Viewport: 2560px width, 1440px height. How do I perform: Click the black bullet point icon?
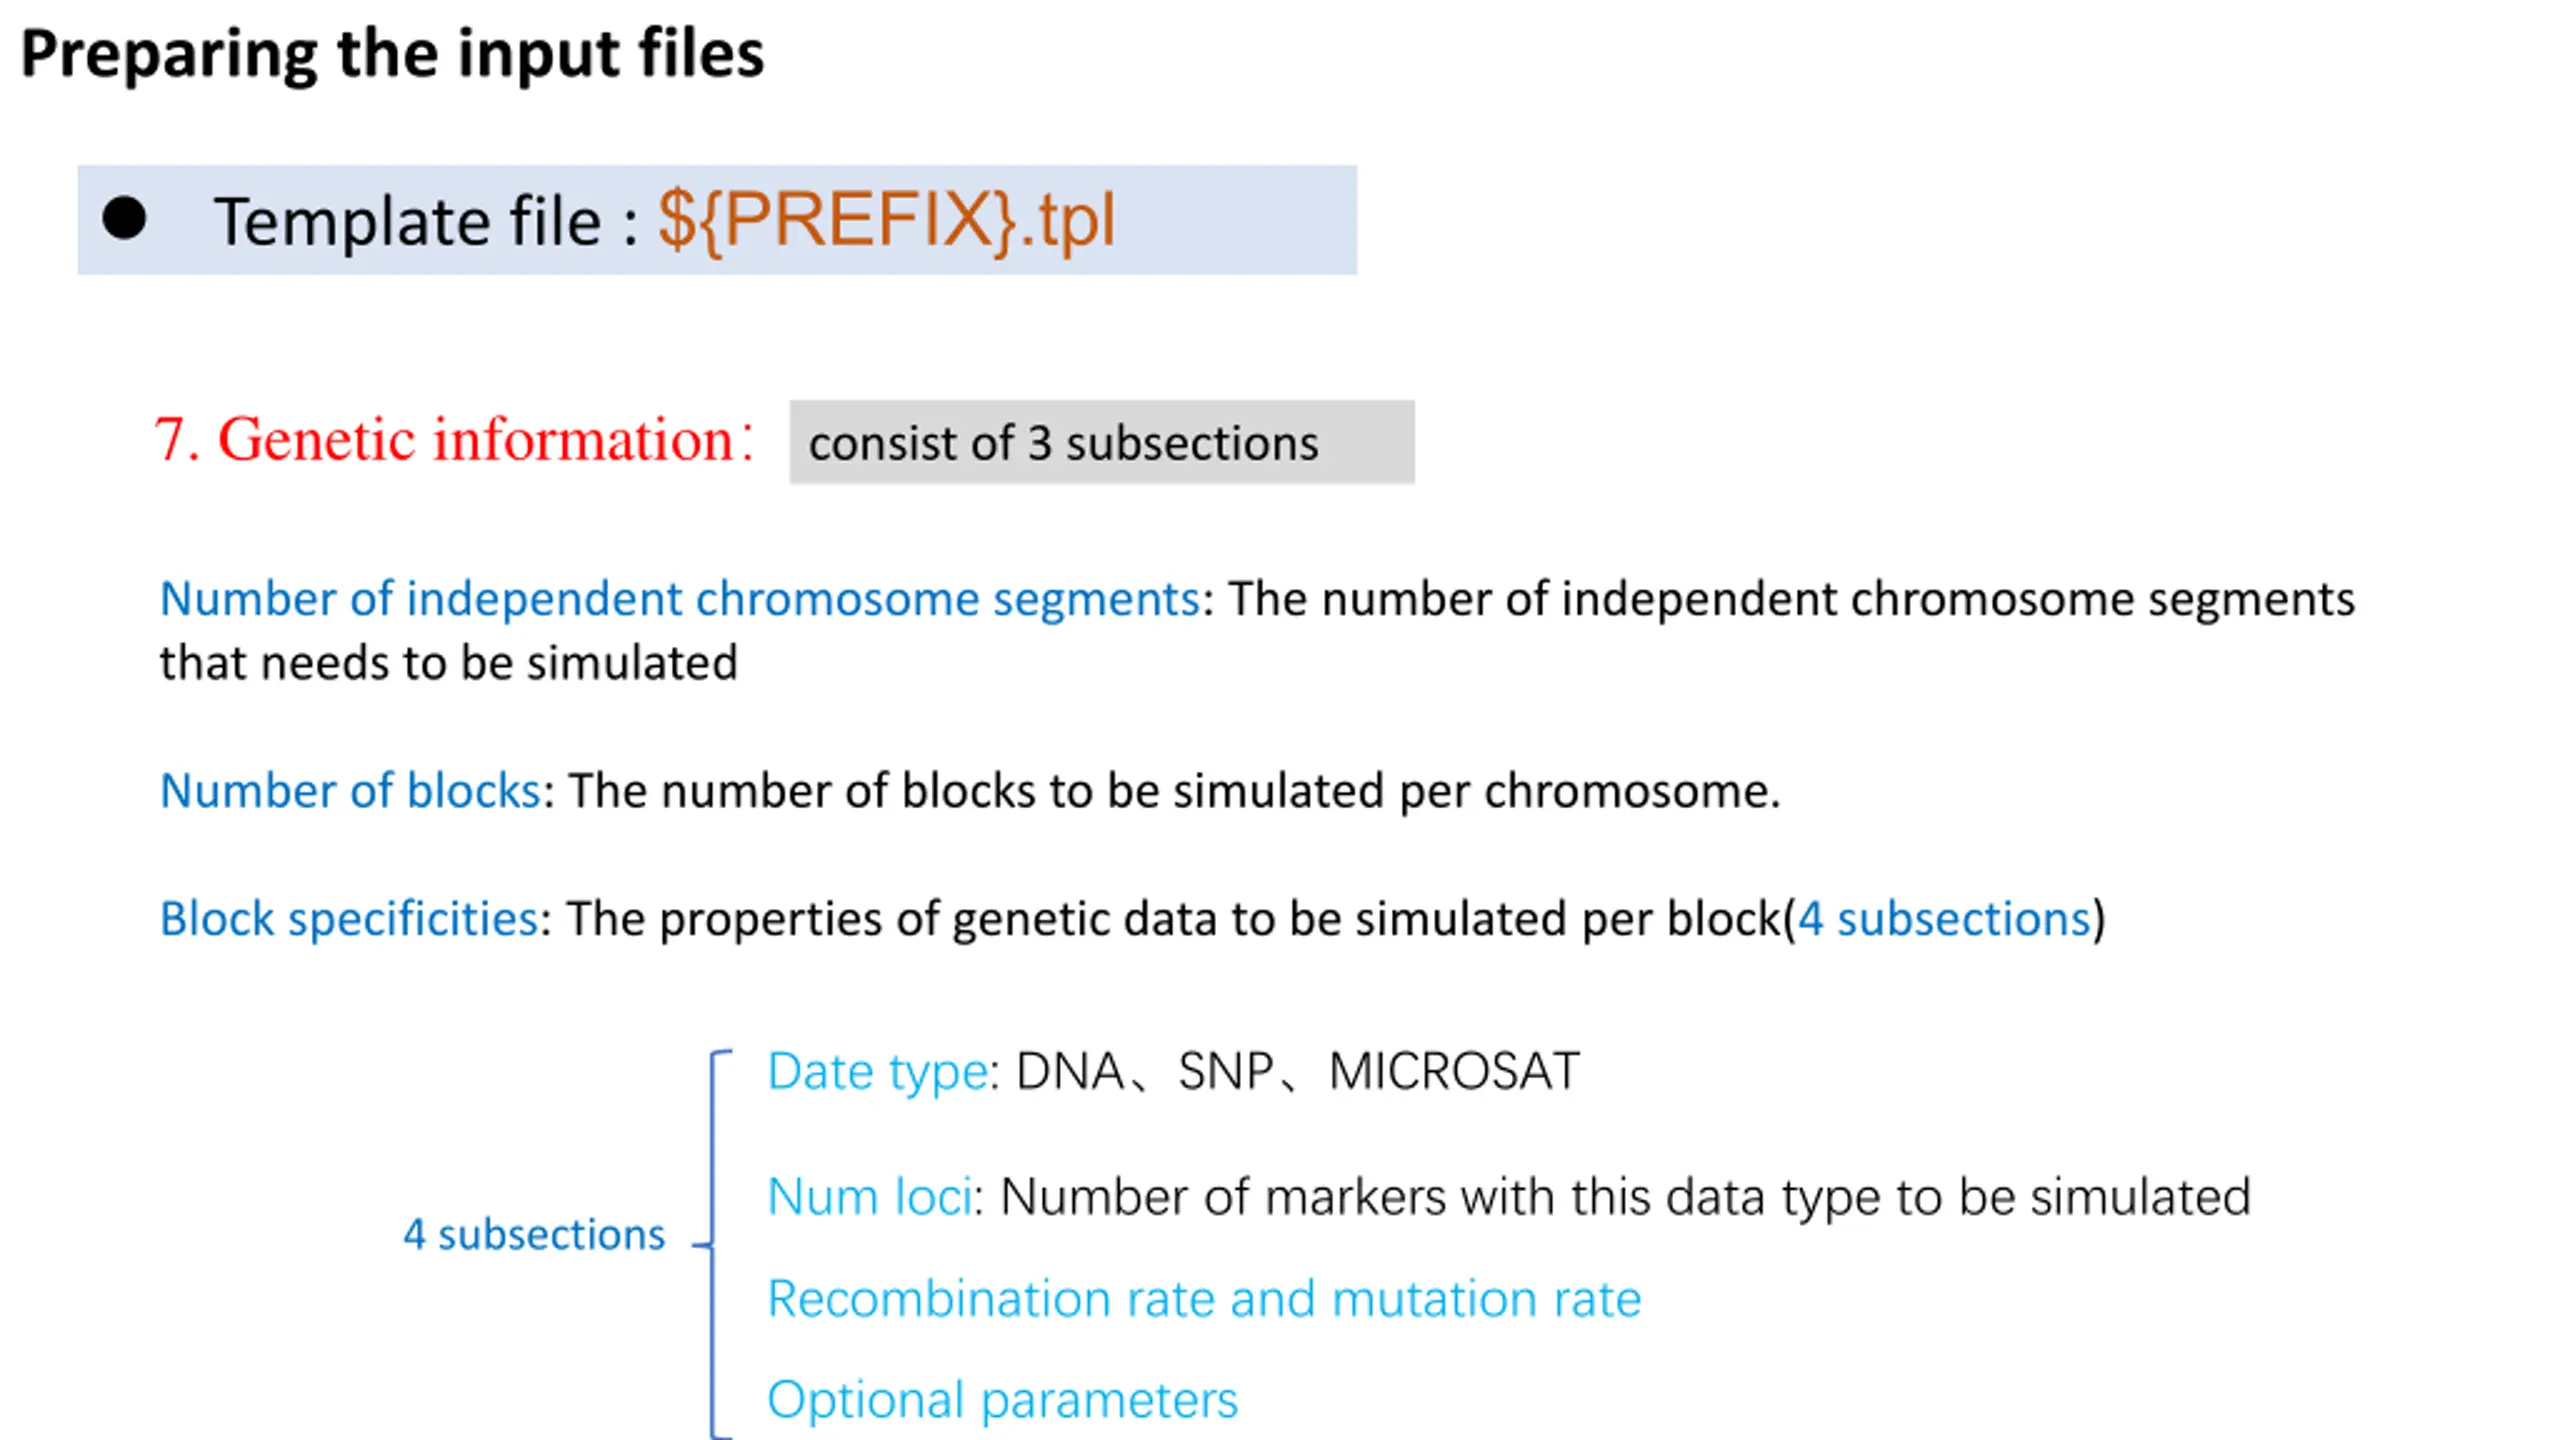pos(124,218)
